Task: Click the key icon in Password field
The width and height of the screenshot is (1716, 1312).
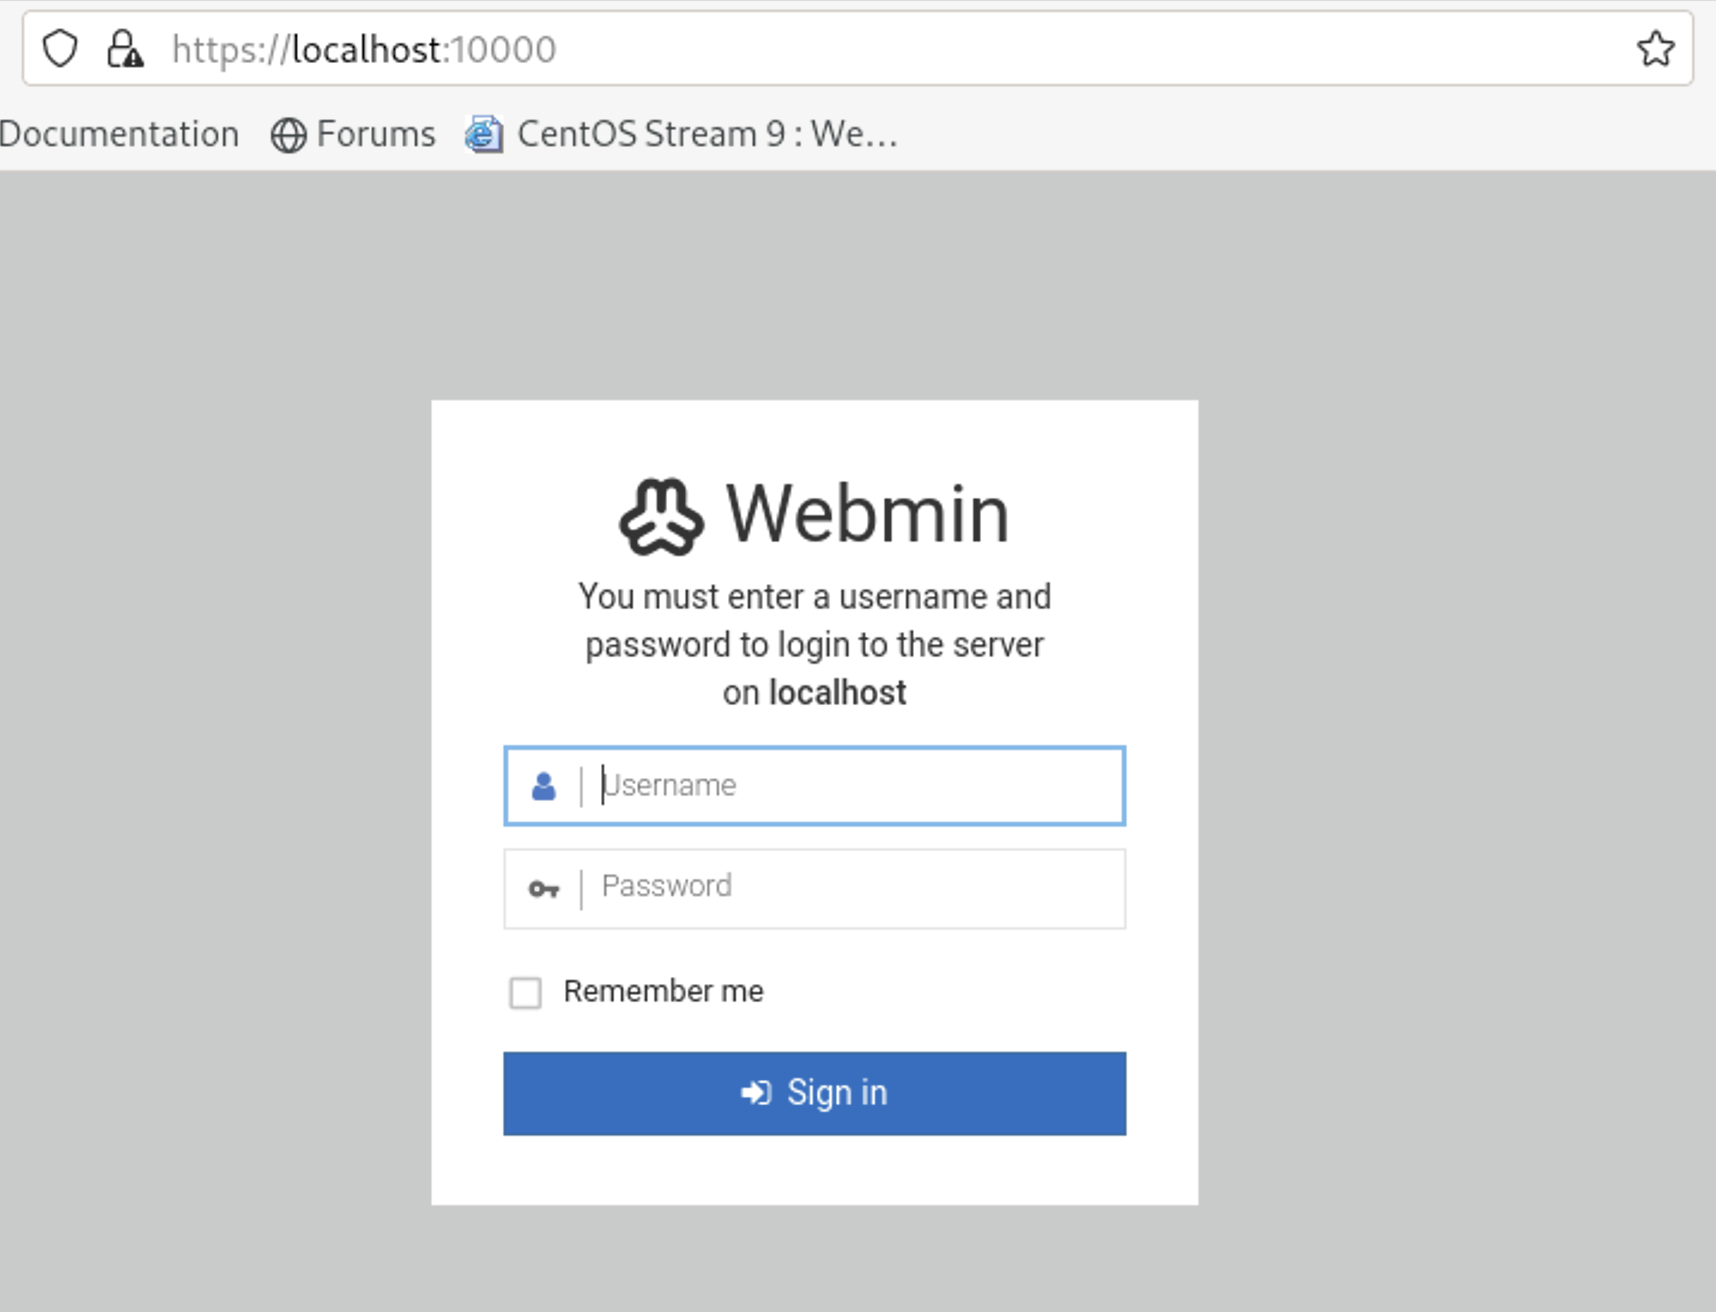Action: [543, 889]
